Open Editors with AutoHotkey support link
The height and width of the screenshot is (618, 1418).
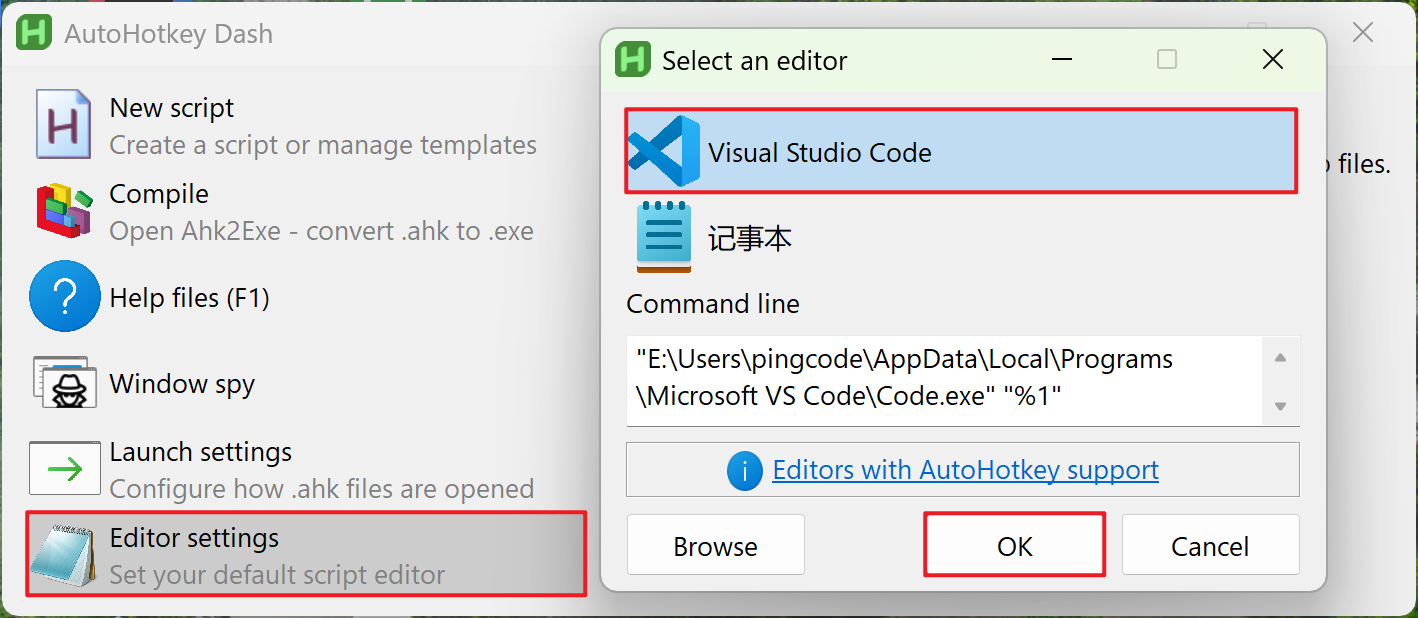[x=965, y=470]
